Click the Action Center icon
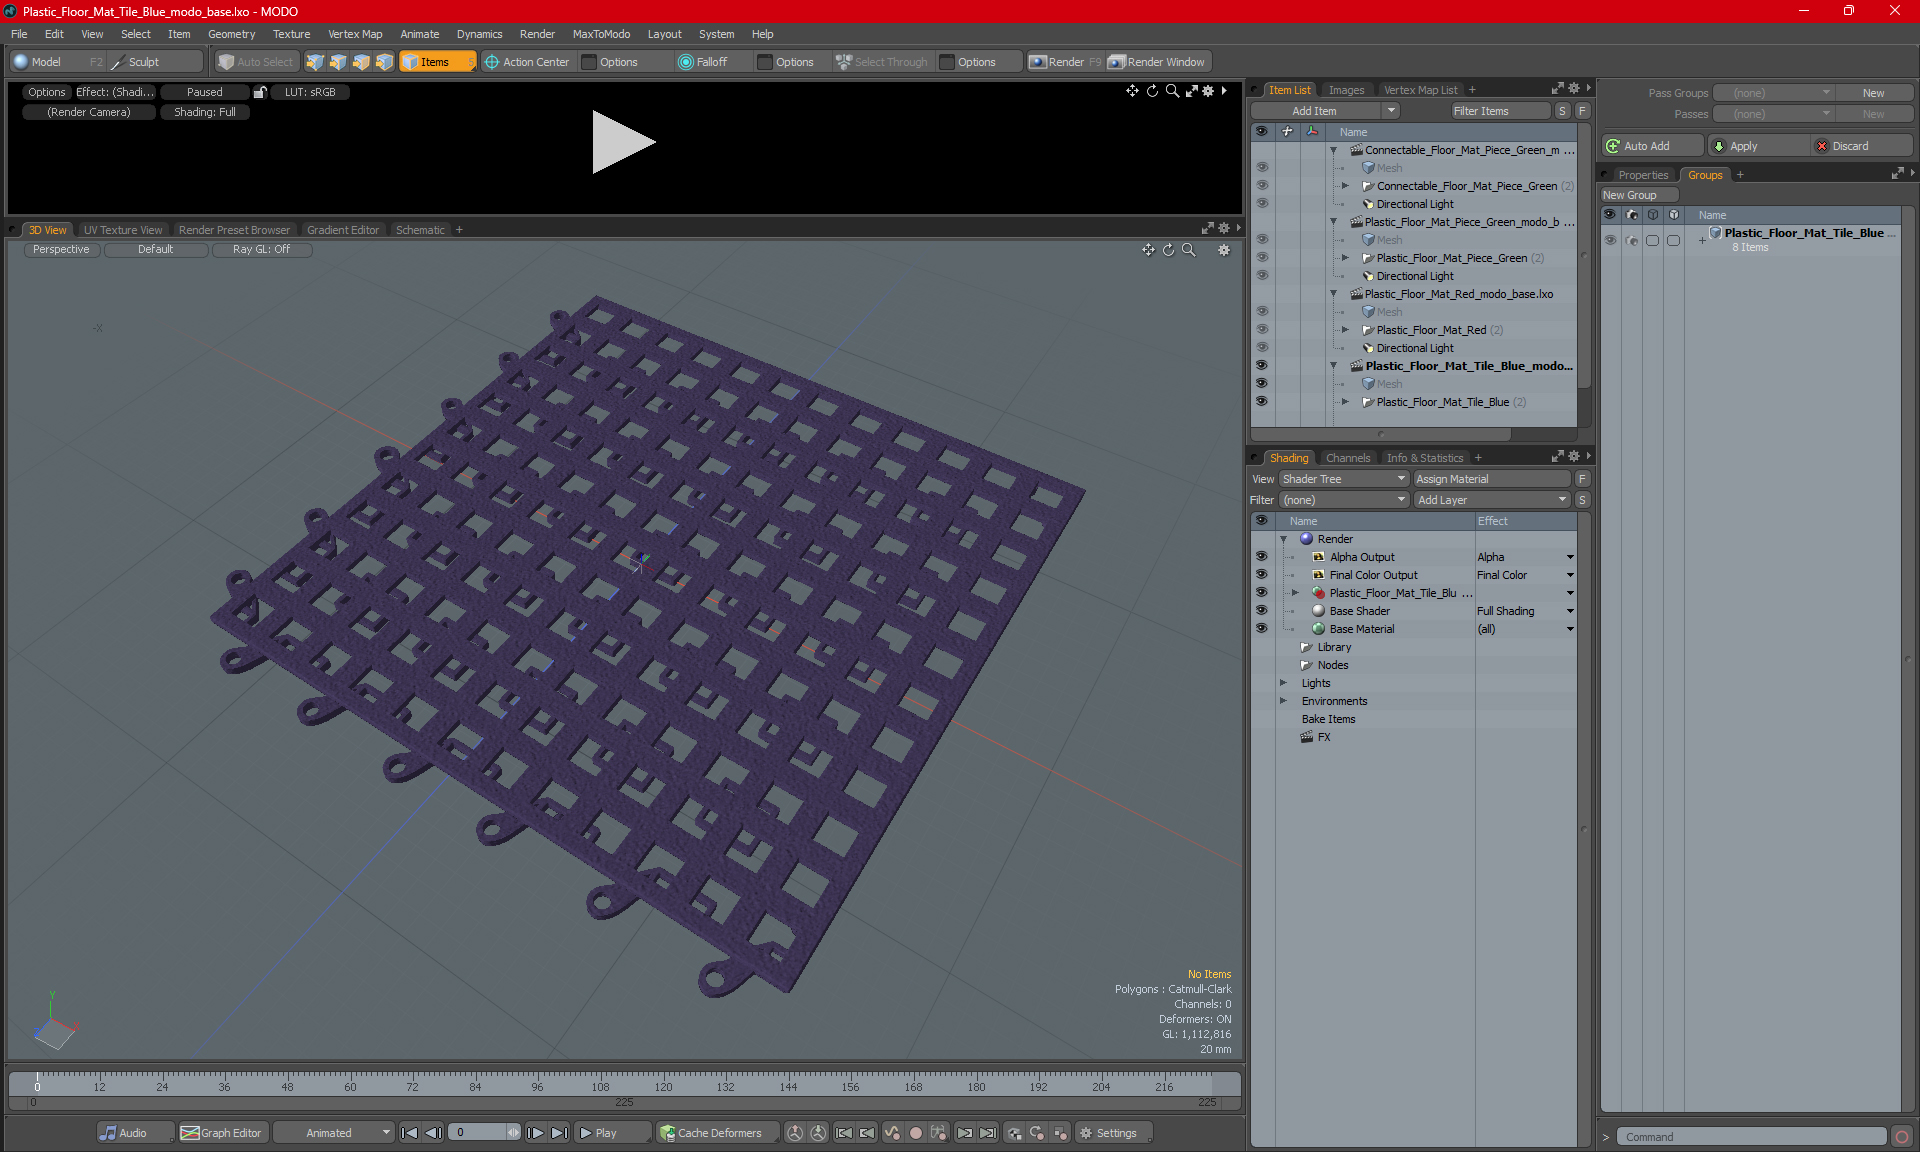 (492, 62)
